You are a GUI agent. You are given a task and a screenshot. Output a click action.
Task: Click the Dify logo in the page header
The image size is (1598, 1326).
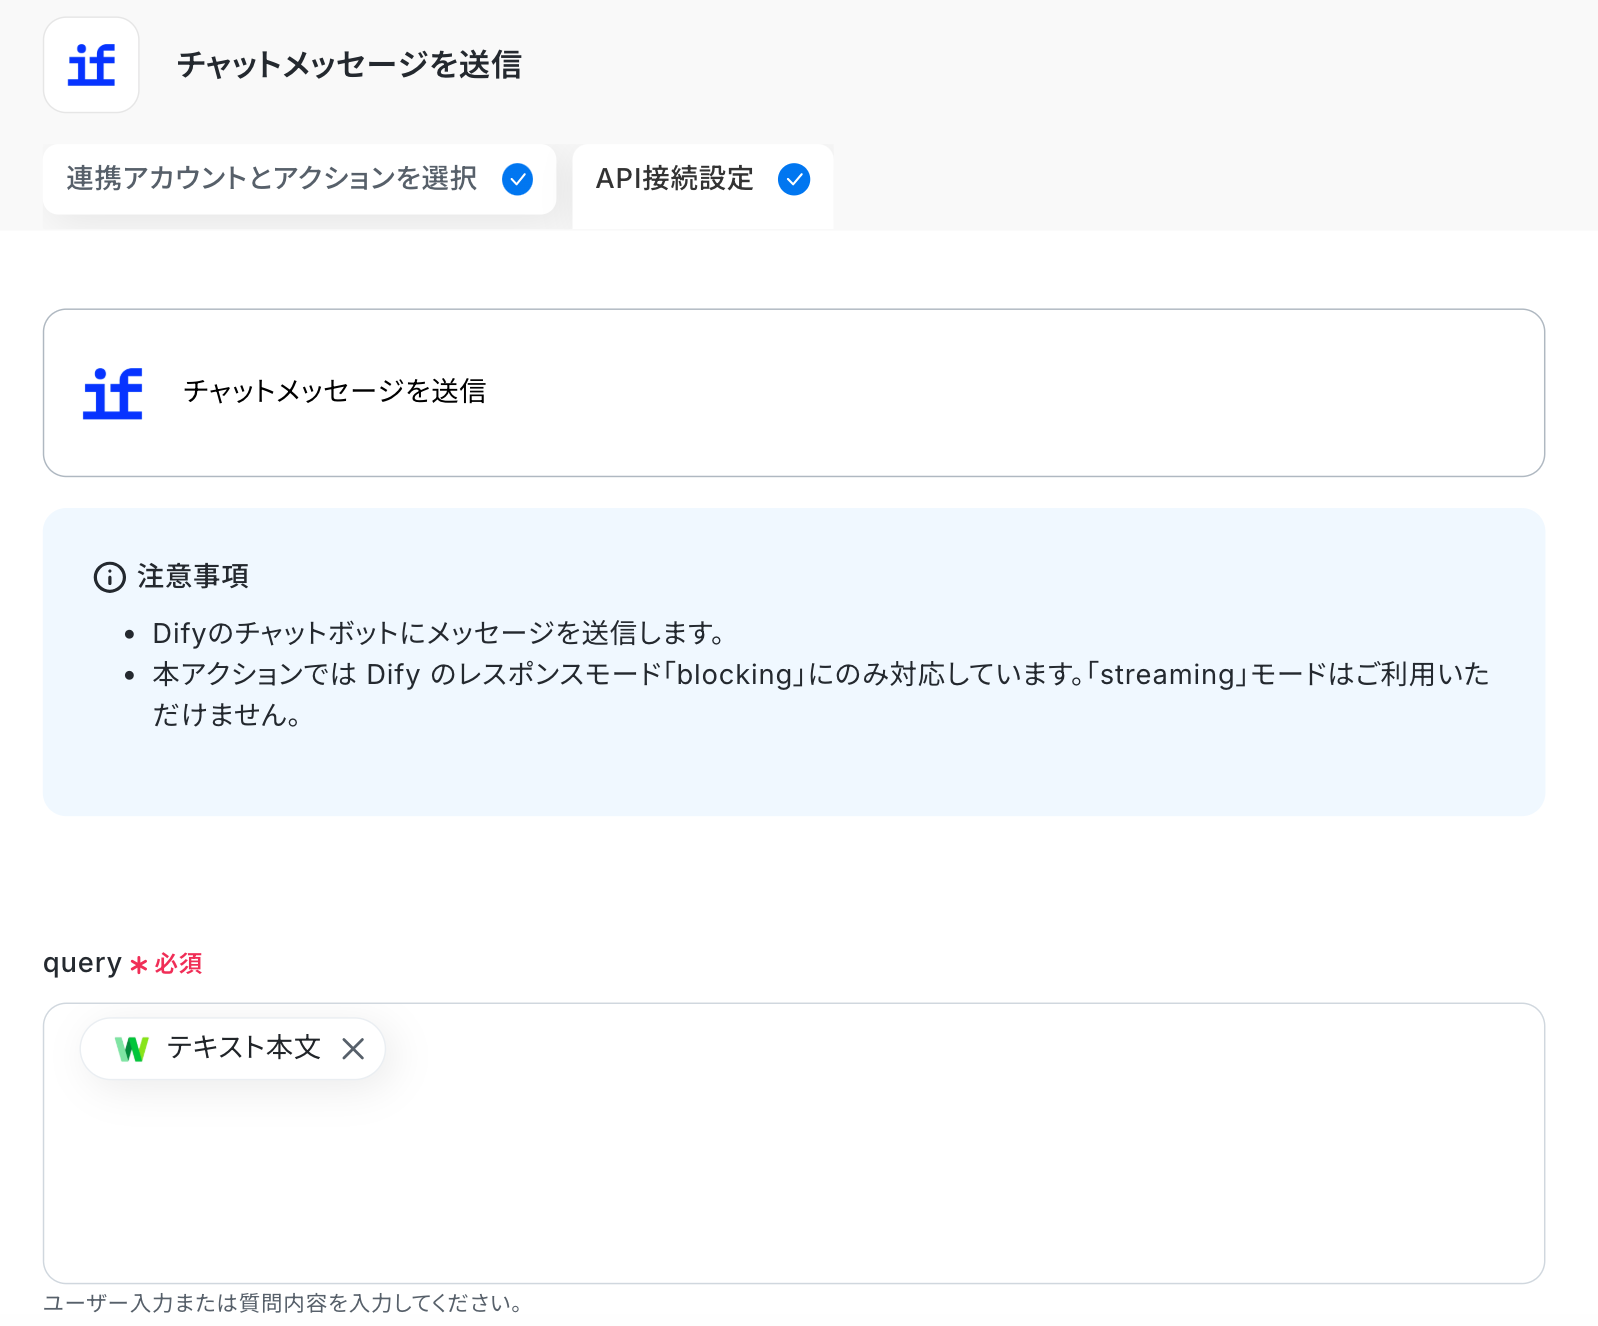[x=91, y=65]
